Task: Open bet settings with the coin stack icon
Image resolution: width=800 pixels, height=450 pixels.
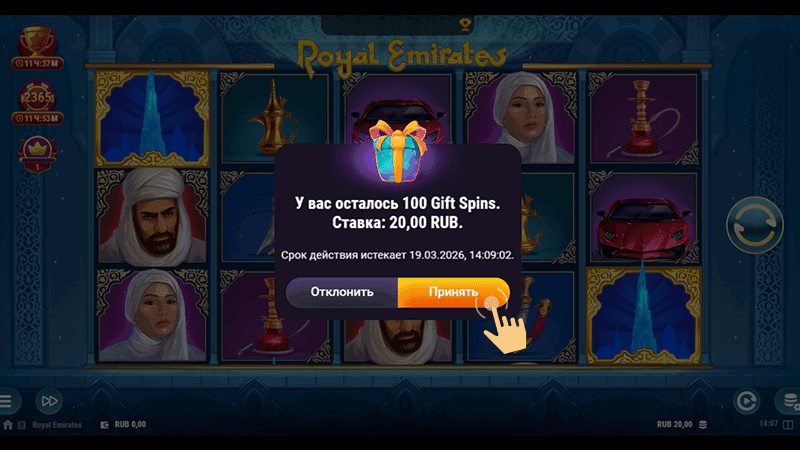Action: (x=790, y=401)
